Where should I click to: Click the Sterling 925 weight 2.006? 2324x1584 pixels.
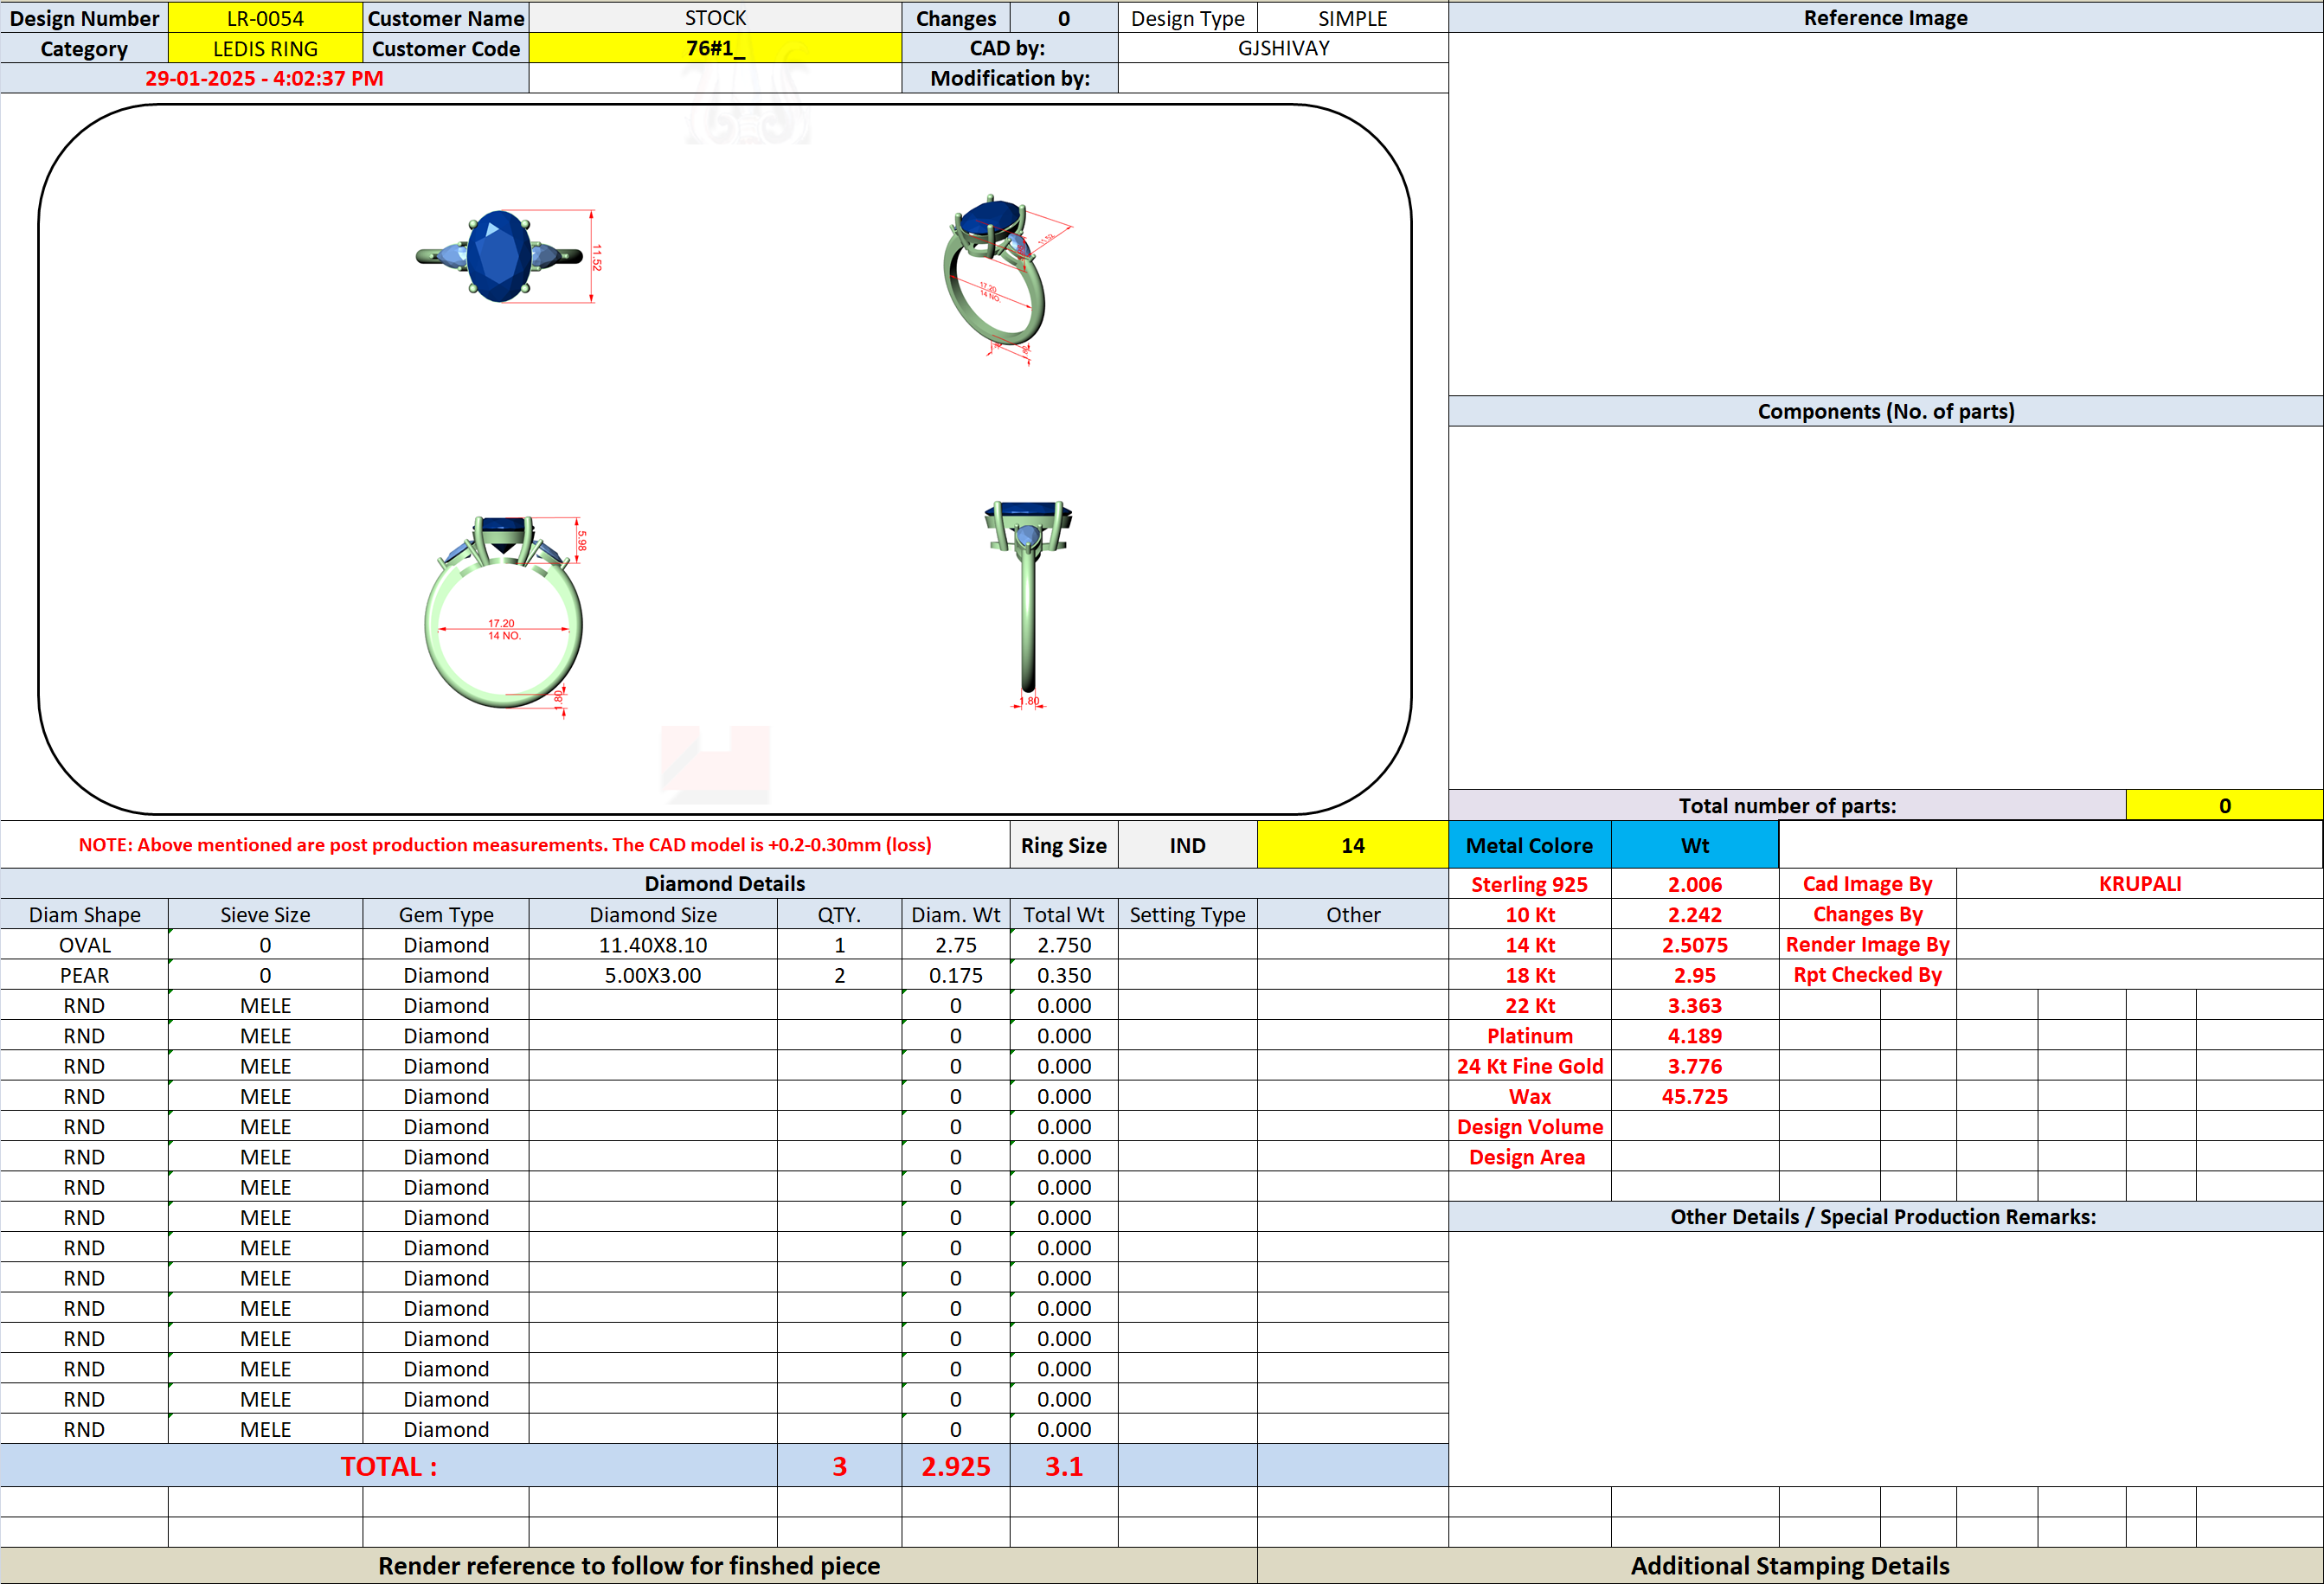1694,884
